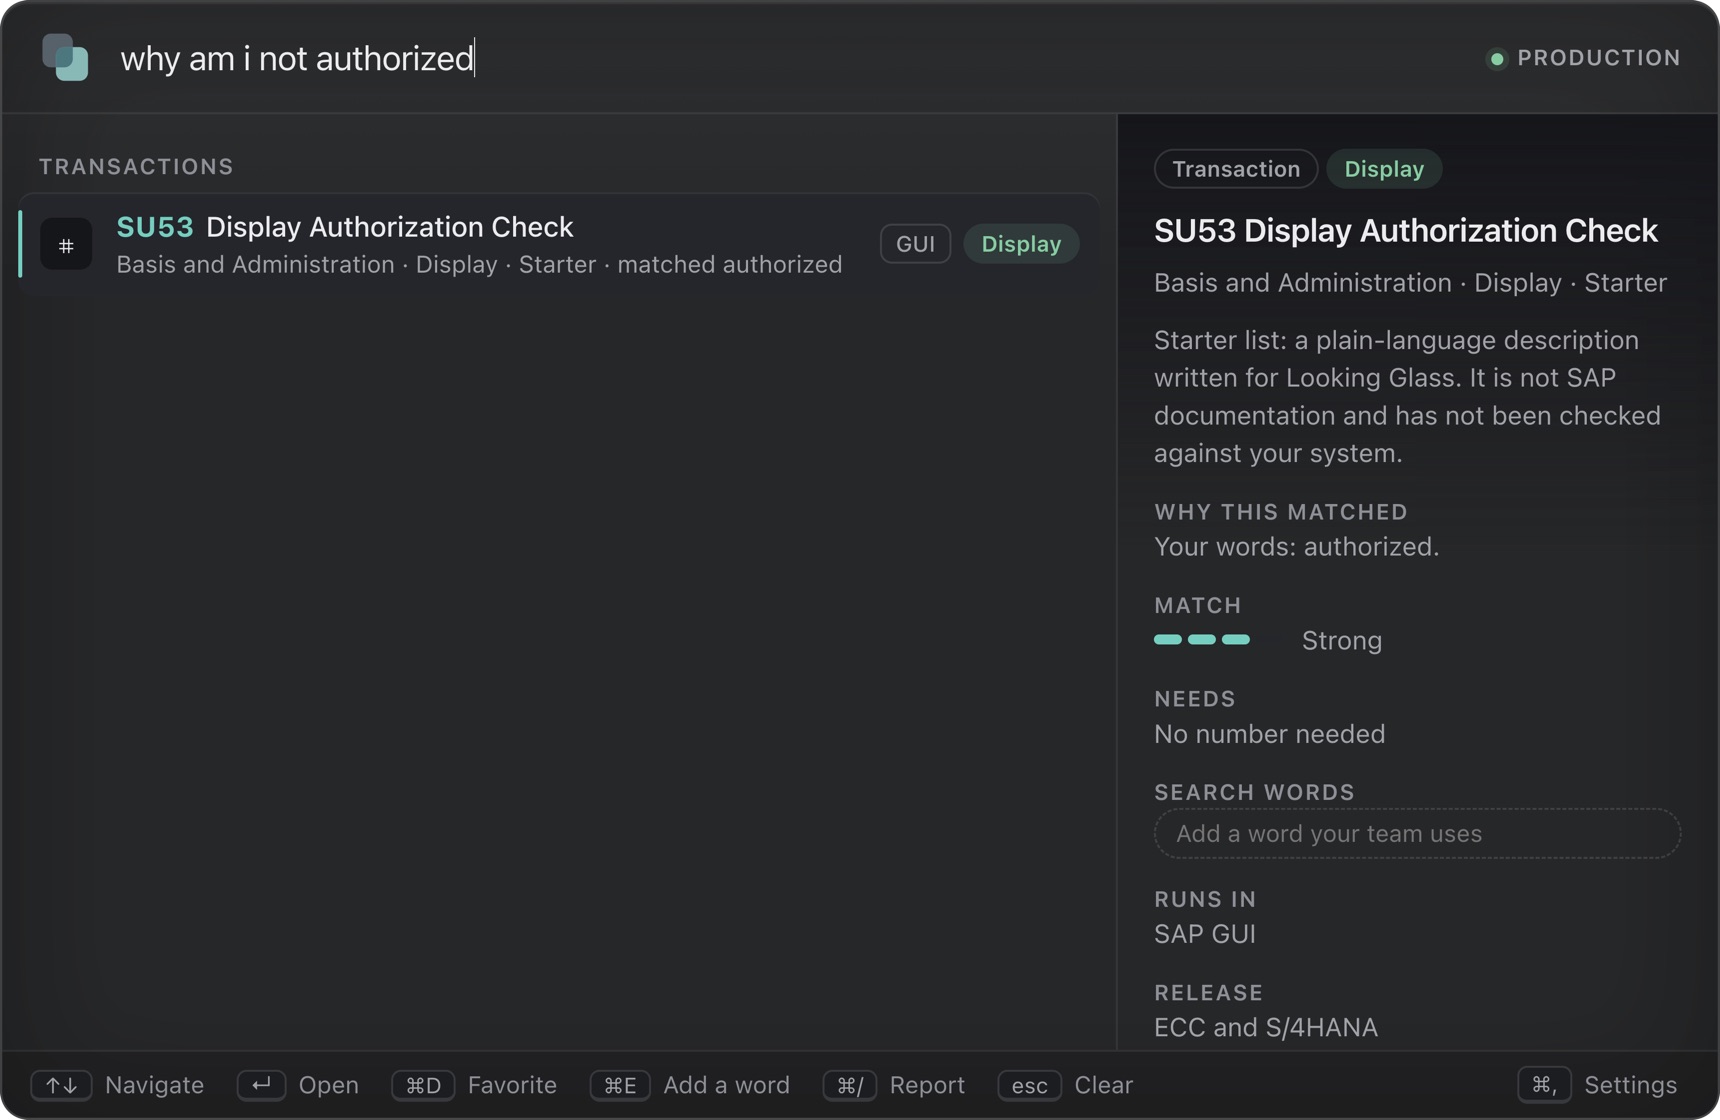Click the GUI badge on SU53 row
The width and height of the screenshot is (1720, 1120).
915,244
